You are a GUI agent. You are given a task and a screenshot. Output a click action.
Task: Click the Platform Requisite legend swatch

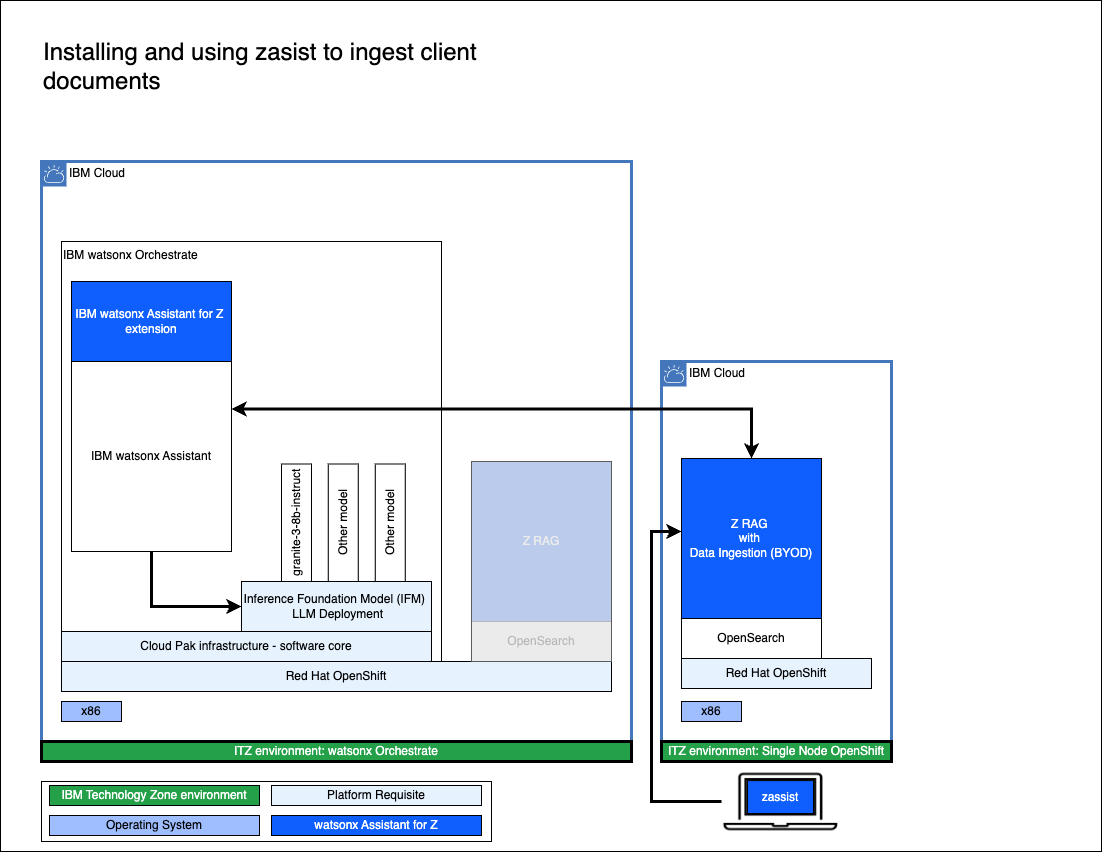click(376, 796)
